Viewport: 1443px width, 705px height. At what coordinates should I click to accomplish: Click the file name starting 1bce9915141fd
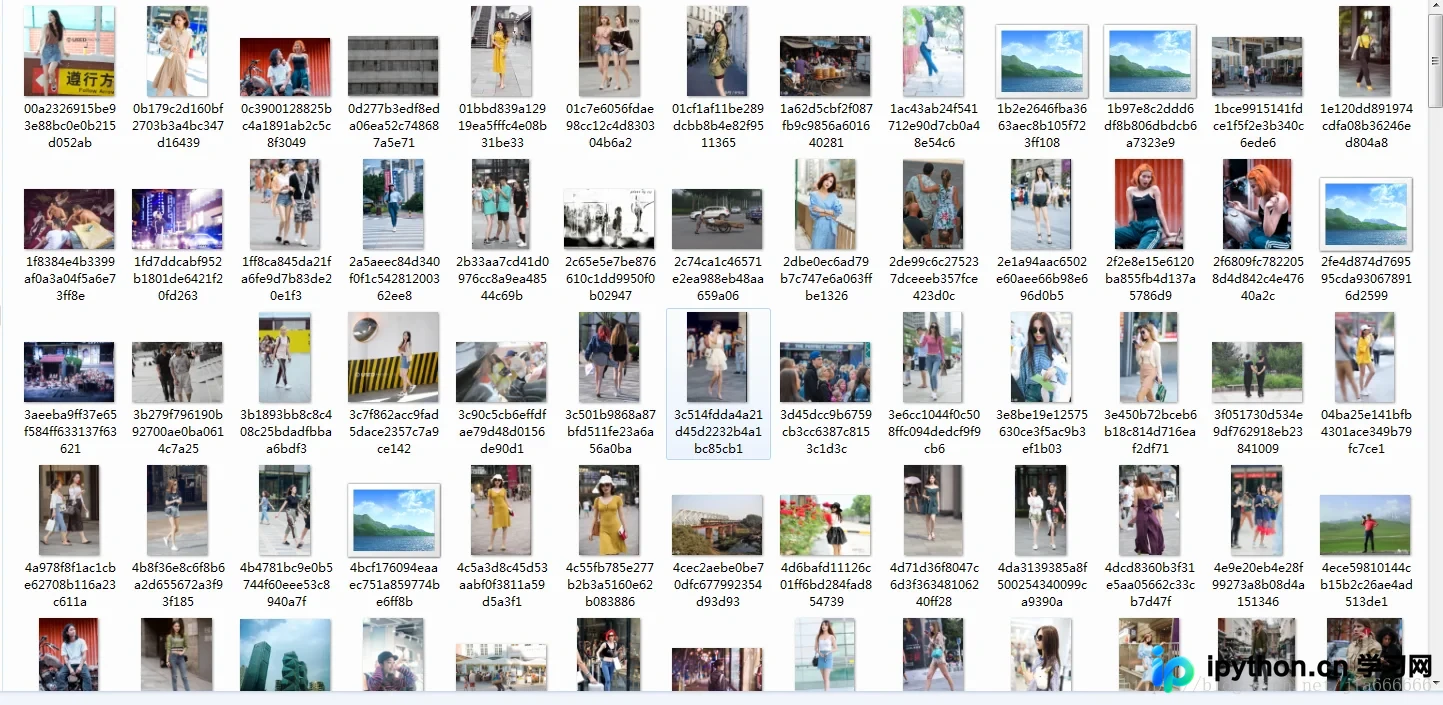[x=1257, y=126]
